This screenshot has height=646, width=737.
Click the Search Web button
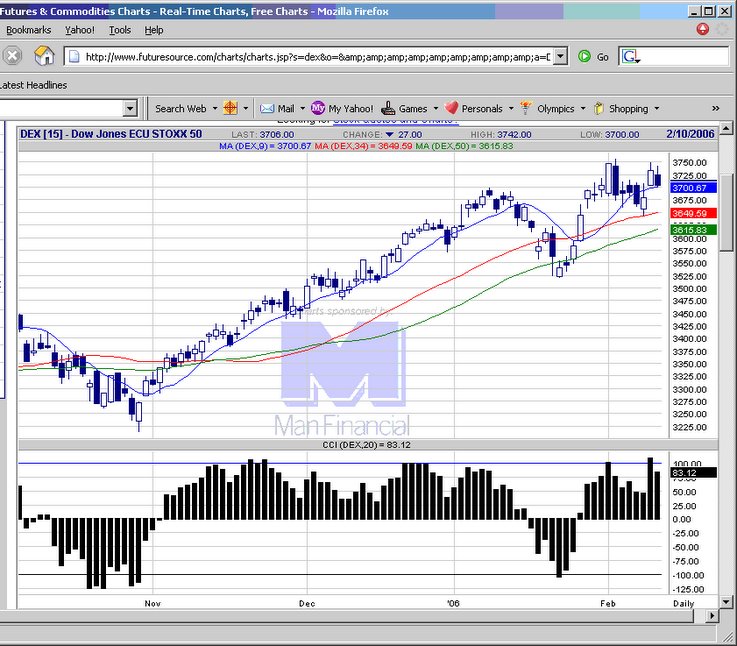[180, 109]
